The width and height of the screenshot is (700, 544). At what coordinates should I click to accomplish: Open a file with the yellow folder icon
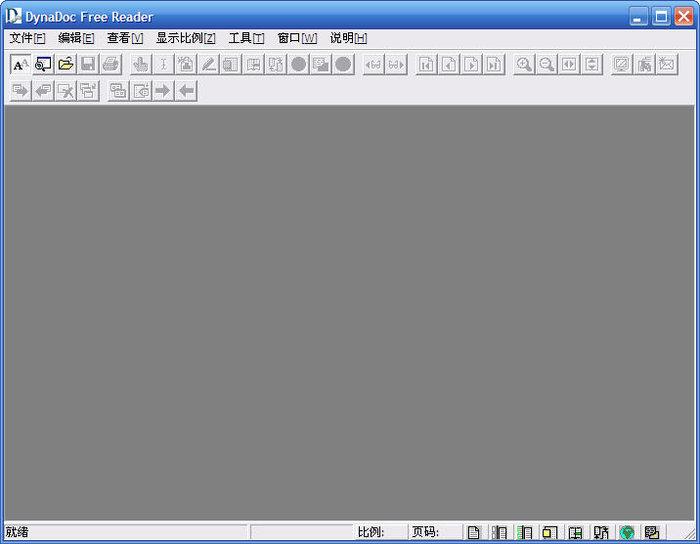[66, 65]
